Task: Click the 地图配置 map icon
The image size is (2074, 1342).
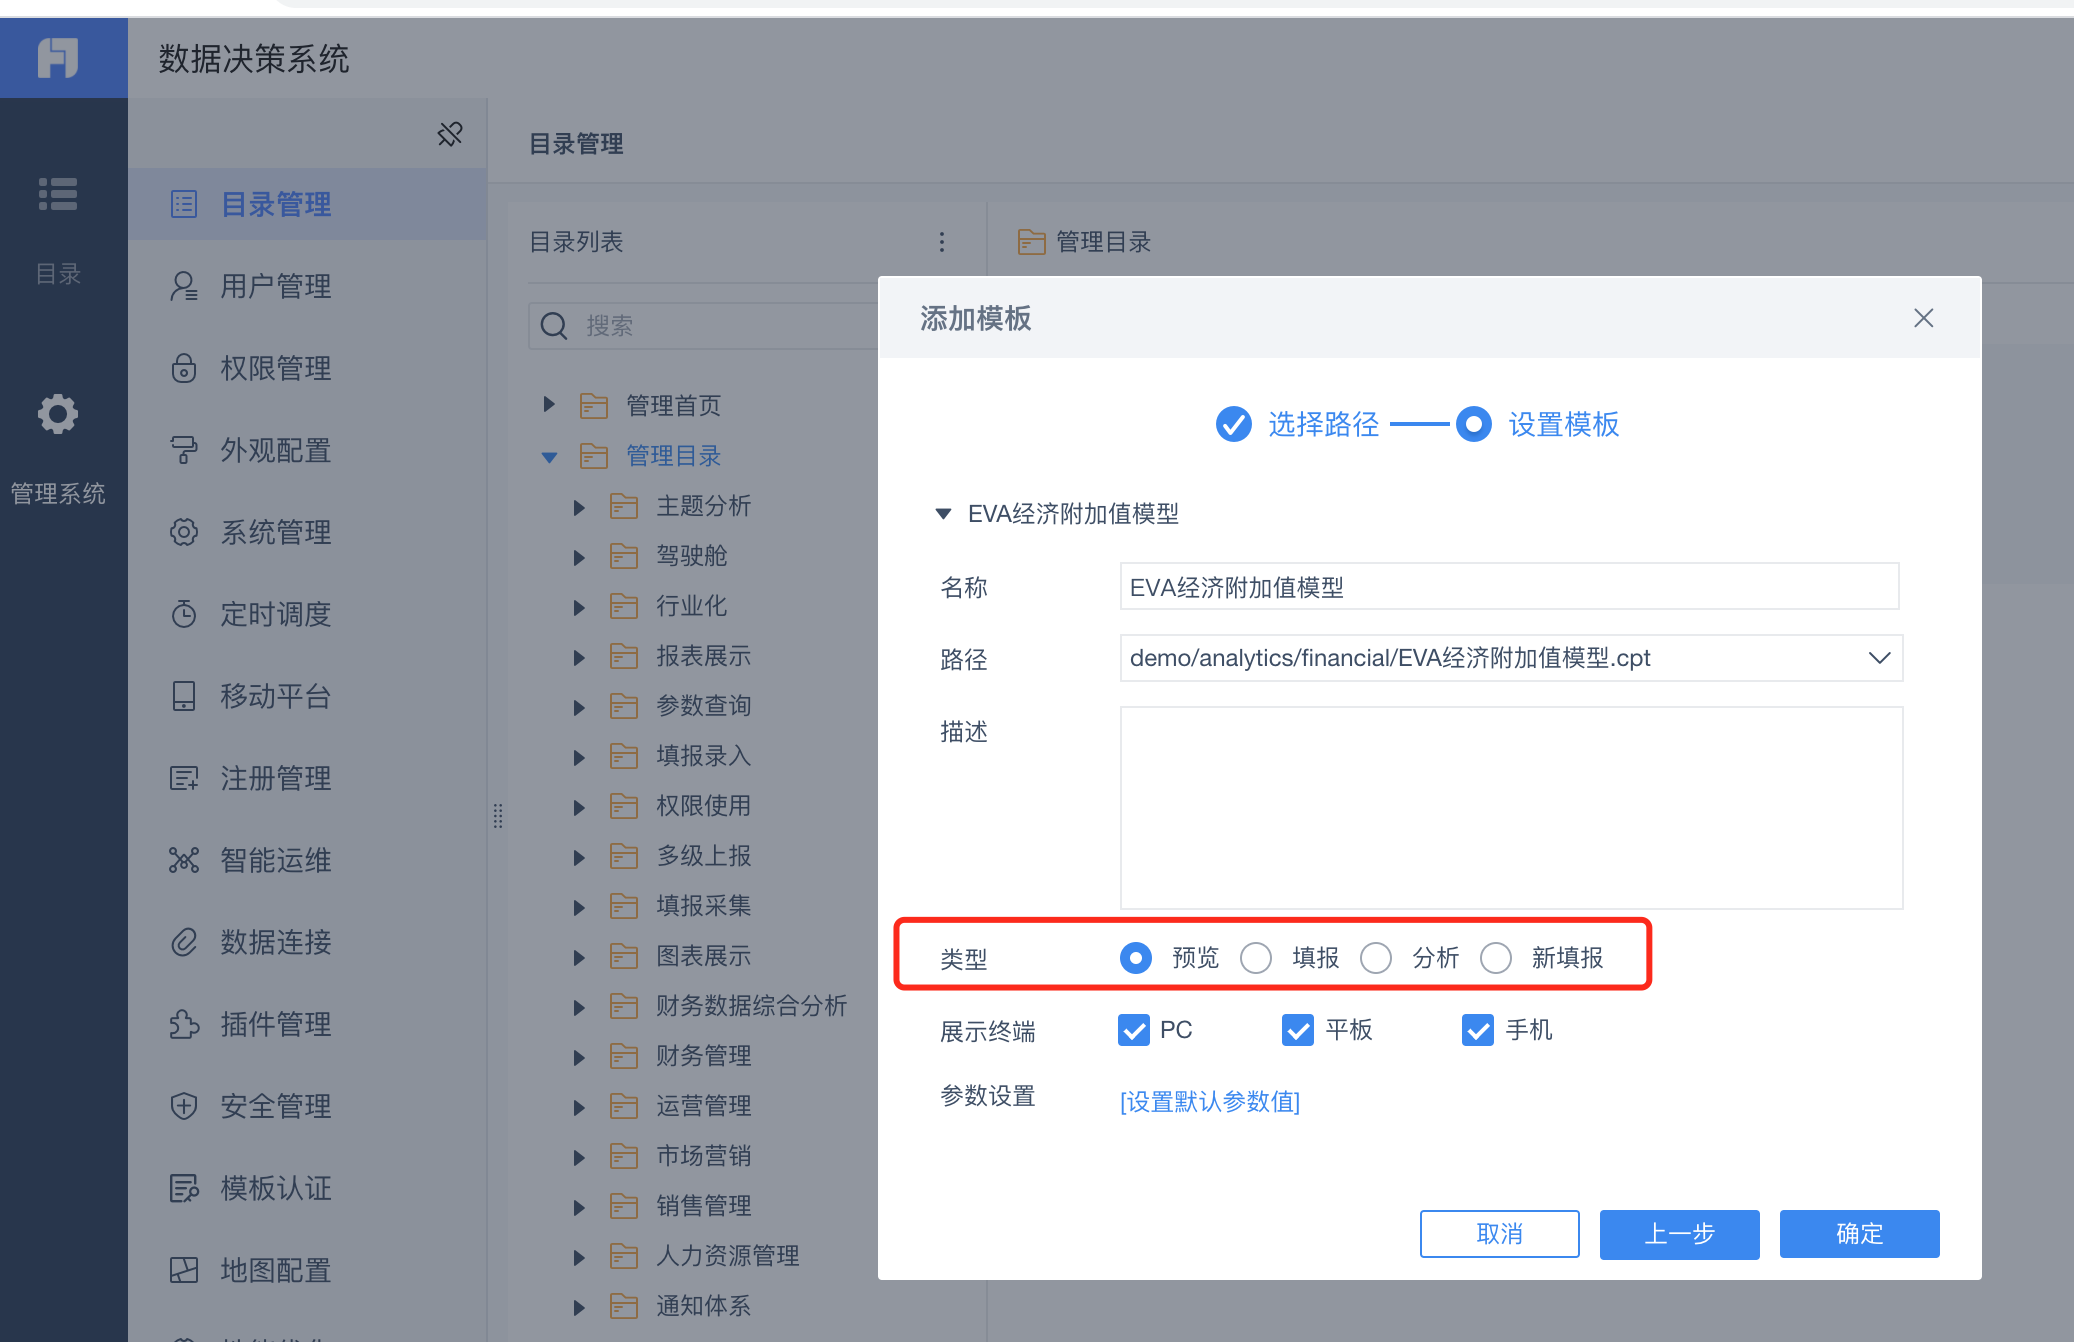Action: coord(184,1270)
